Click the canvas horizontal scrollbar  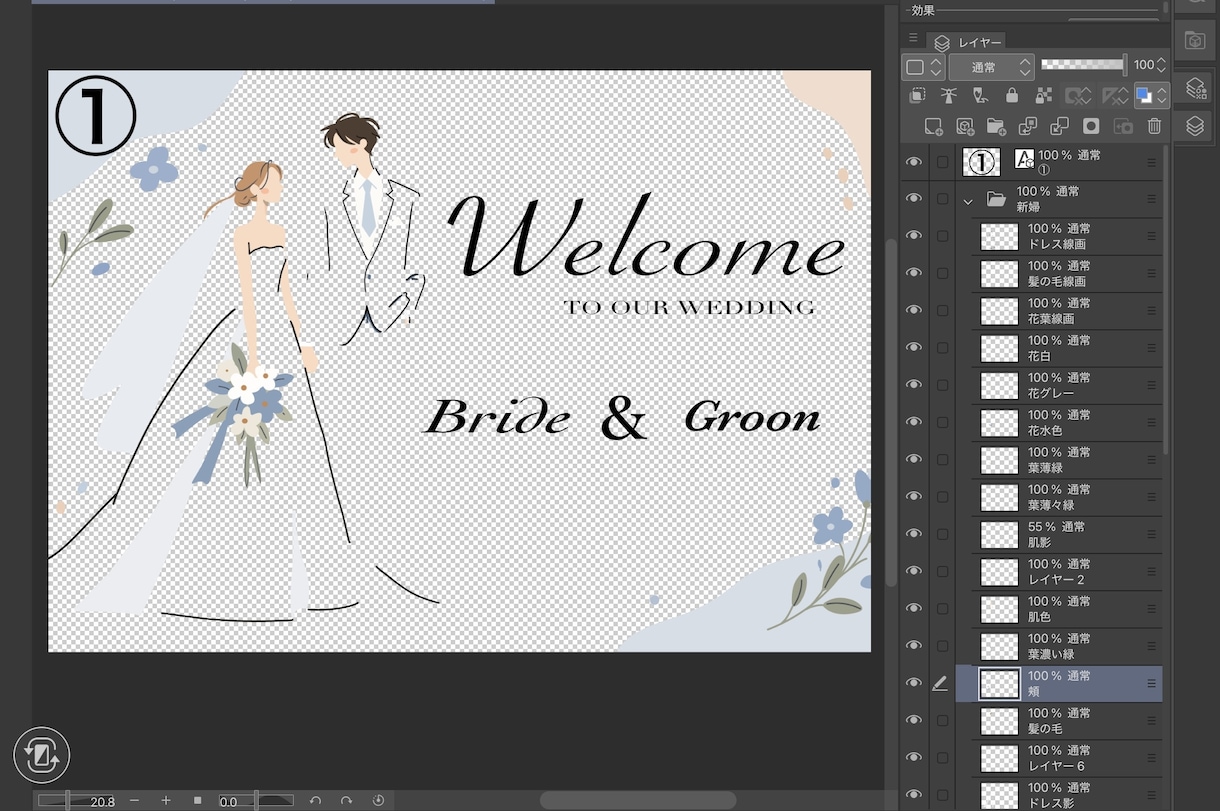pos(638,801)
